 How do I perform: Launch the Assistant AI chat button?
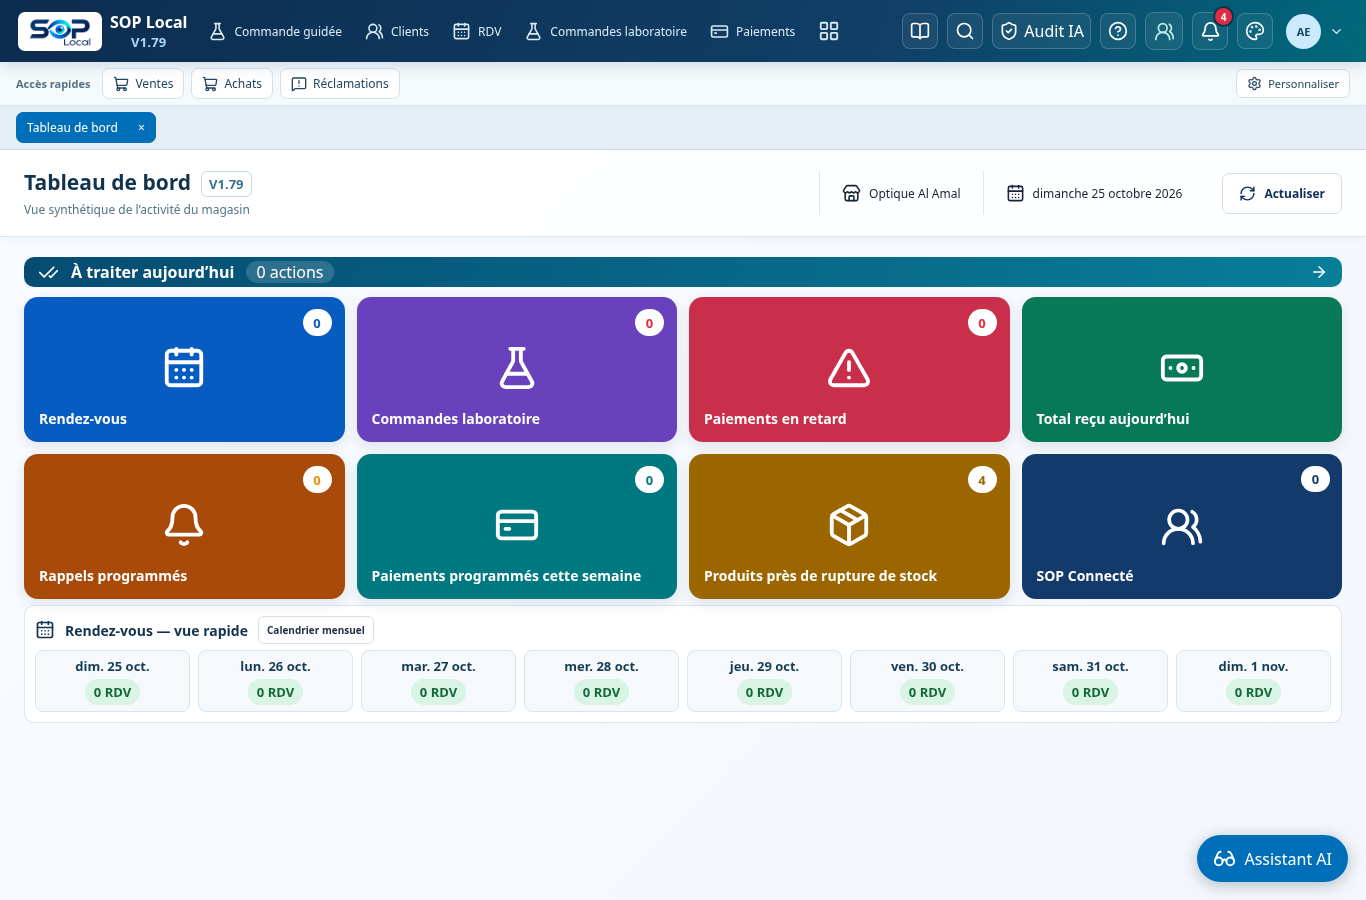1272,859
